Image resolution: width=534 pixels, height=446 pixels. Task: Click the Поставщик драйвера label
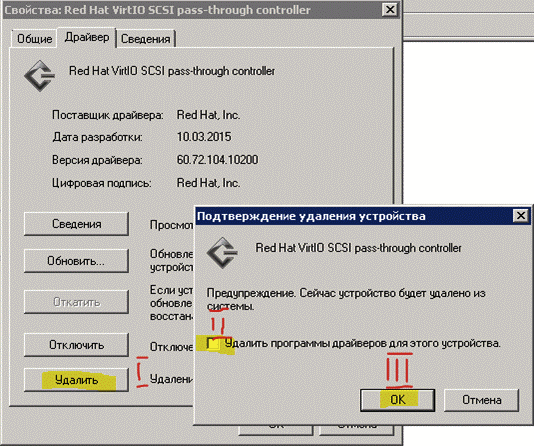[108, 115]
